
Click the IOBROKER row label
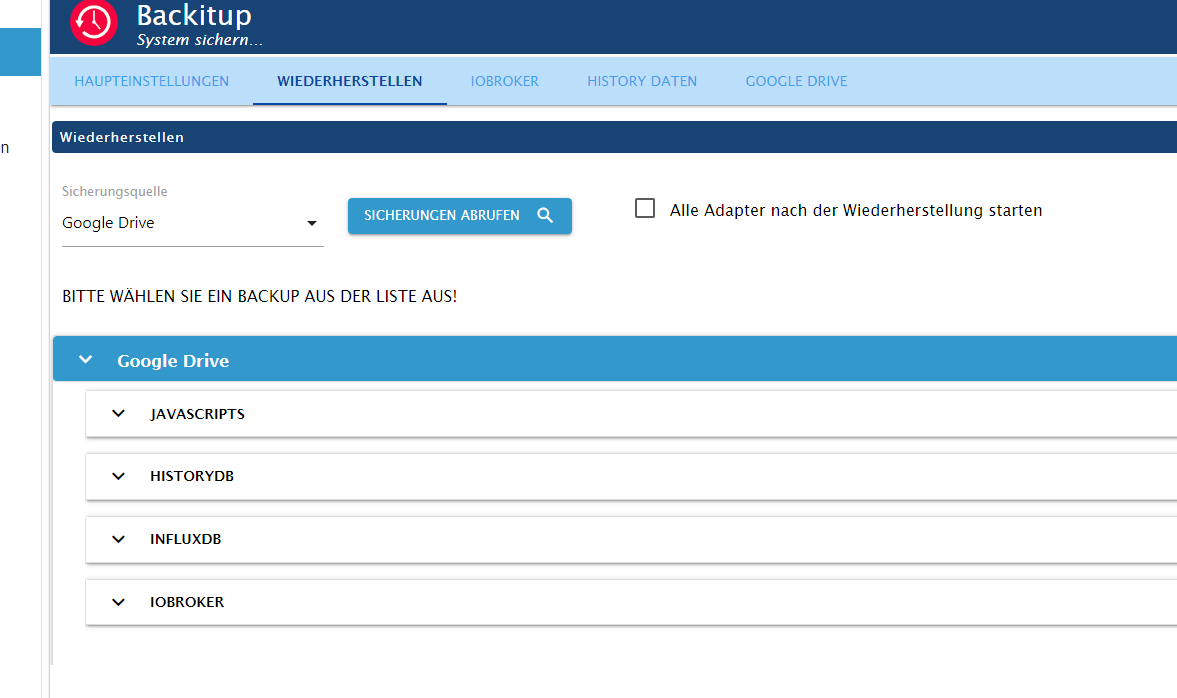(187, 603)
